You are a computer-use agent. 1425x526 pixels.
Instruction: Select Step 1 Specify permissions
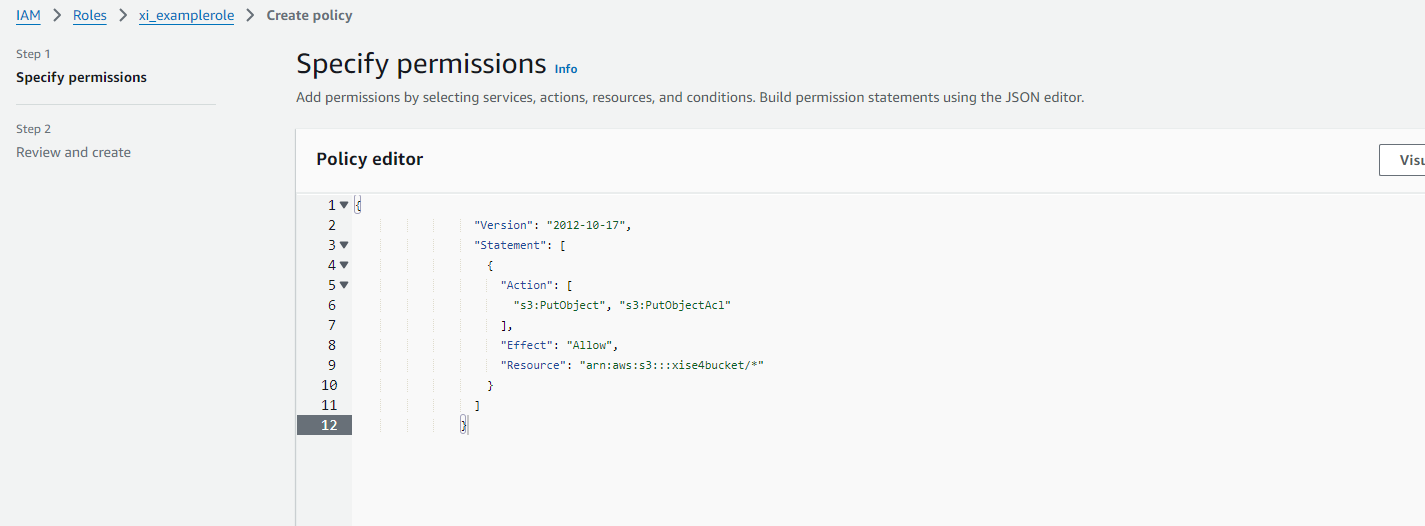[x=81, y=77]
